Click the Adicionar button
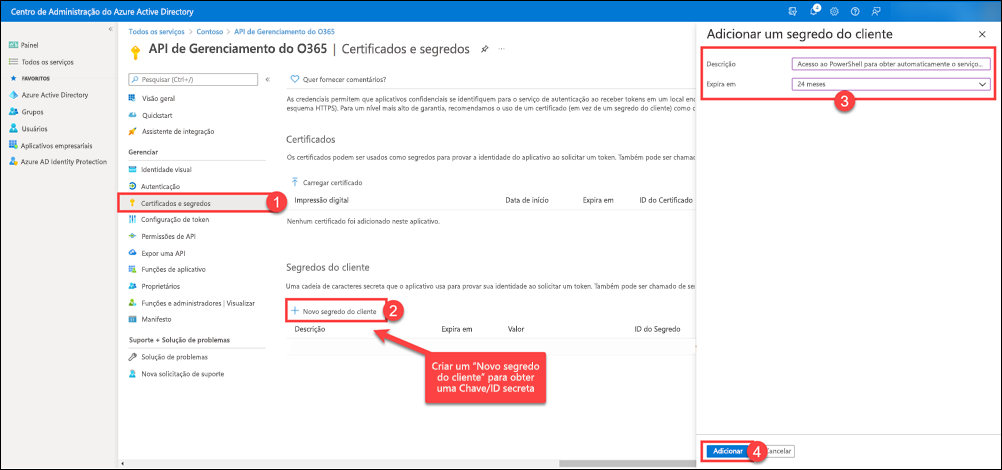The width and height of the screenshot is (1002, 470). pos(727,451)
